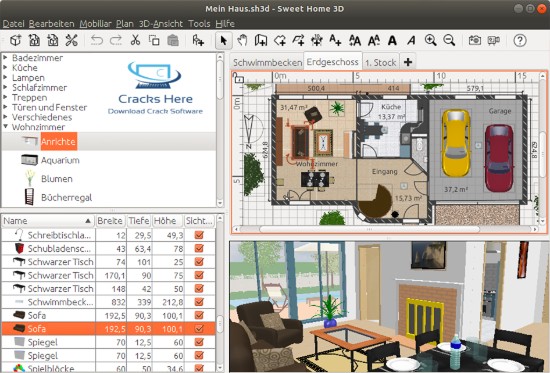Open Help with the question mark icon

coord(520,40)
